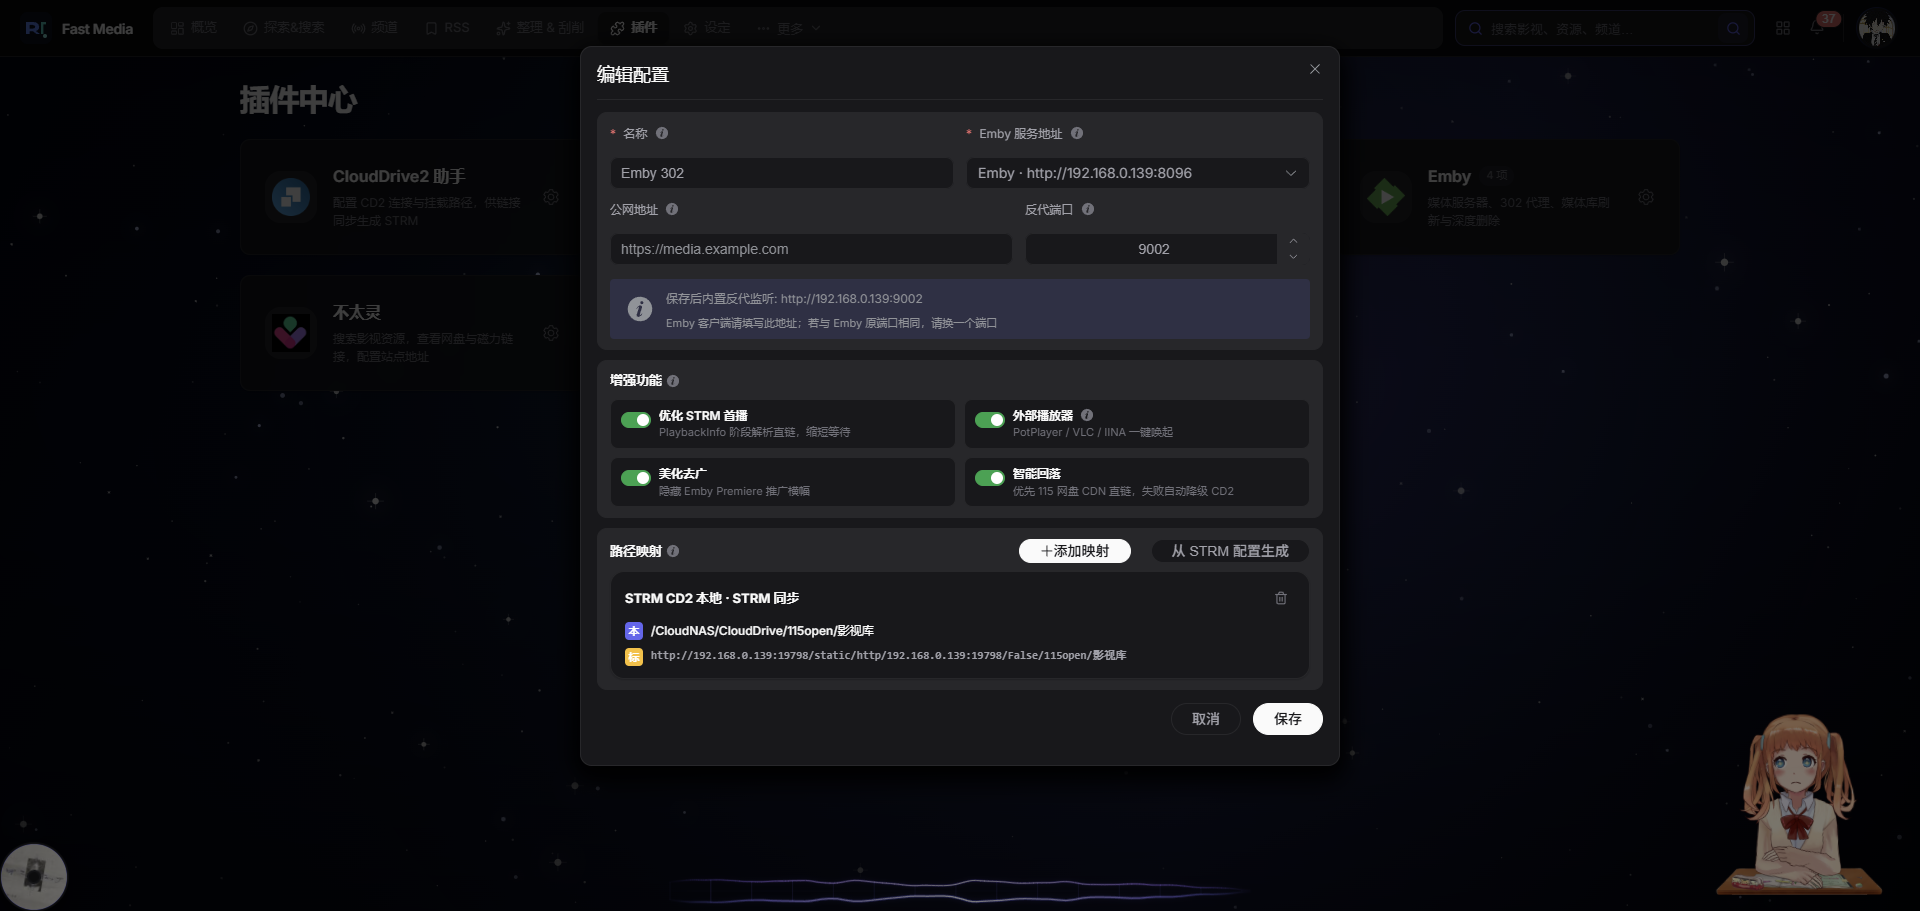This screenshot has width=1920, height=911.
Task: Switch off the 智能回落 toggle
Action: click(x=990, y=478)
